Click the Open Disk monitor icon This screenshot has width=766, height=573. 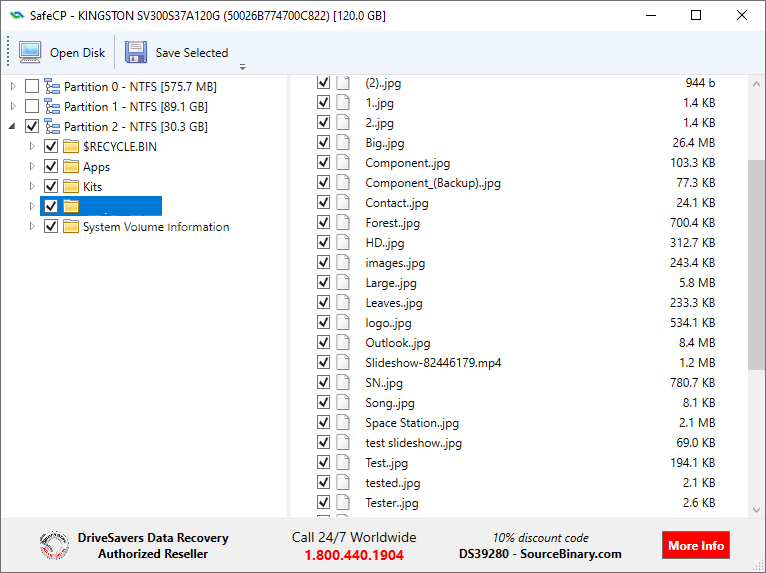(30, 52)
